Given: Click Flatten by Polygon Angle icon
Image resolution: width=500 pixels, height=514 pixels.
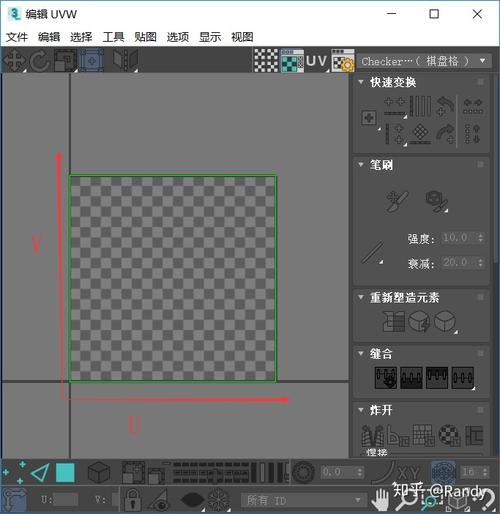Looking at the screenshot, I should coord(398,435).
